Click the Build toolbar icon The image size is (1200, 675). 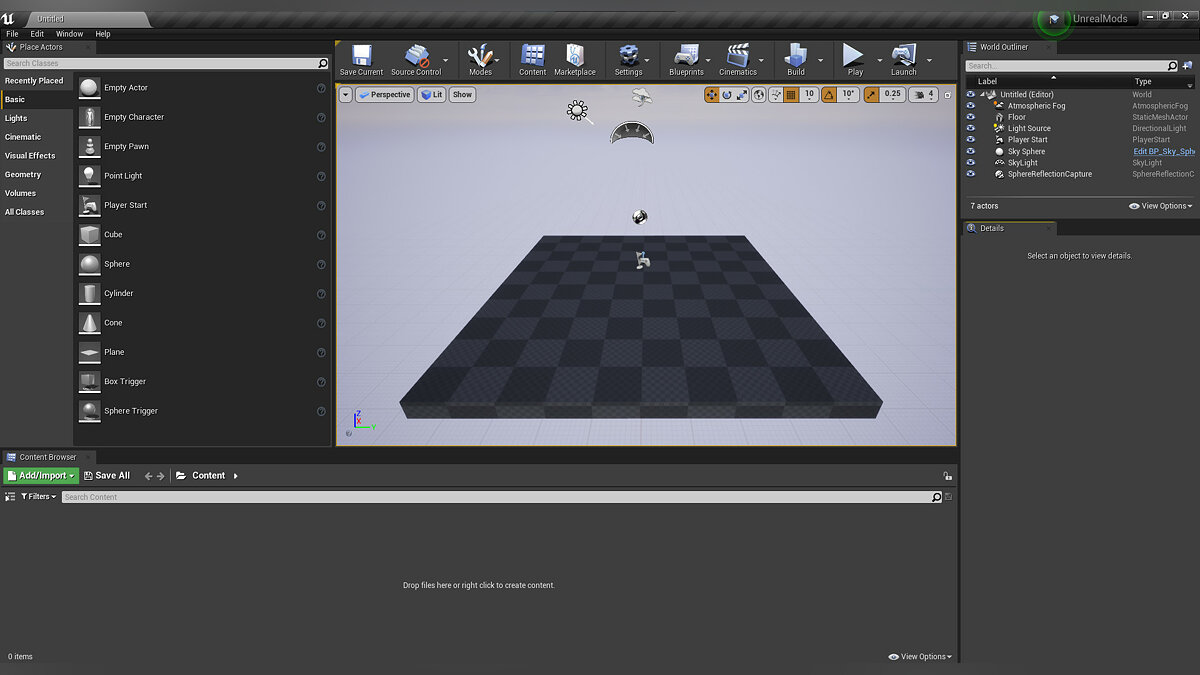coord(796,59)
